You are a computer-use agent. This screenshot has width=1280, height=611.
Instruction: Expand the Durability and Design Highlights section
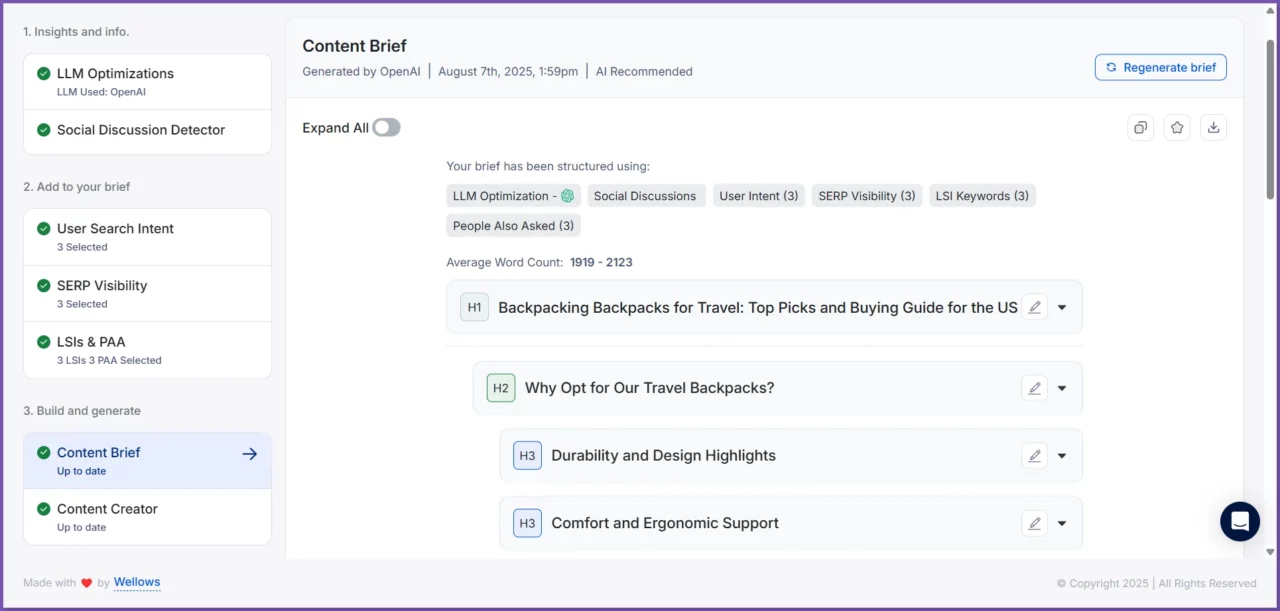pyautogui.click(x=1062, y=456)
